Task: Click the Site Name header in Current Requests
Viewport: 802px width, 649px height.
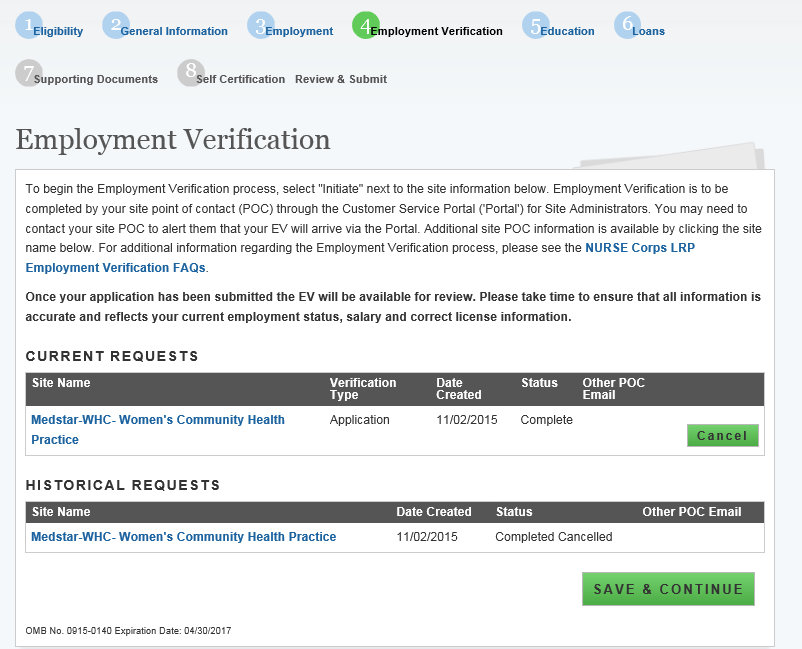Action: click(61, 383)
